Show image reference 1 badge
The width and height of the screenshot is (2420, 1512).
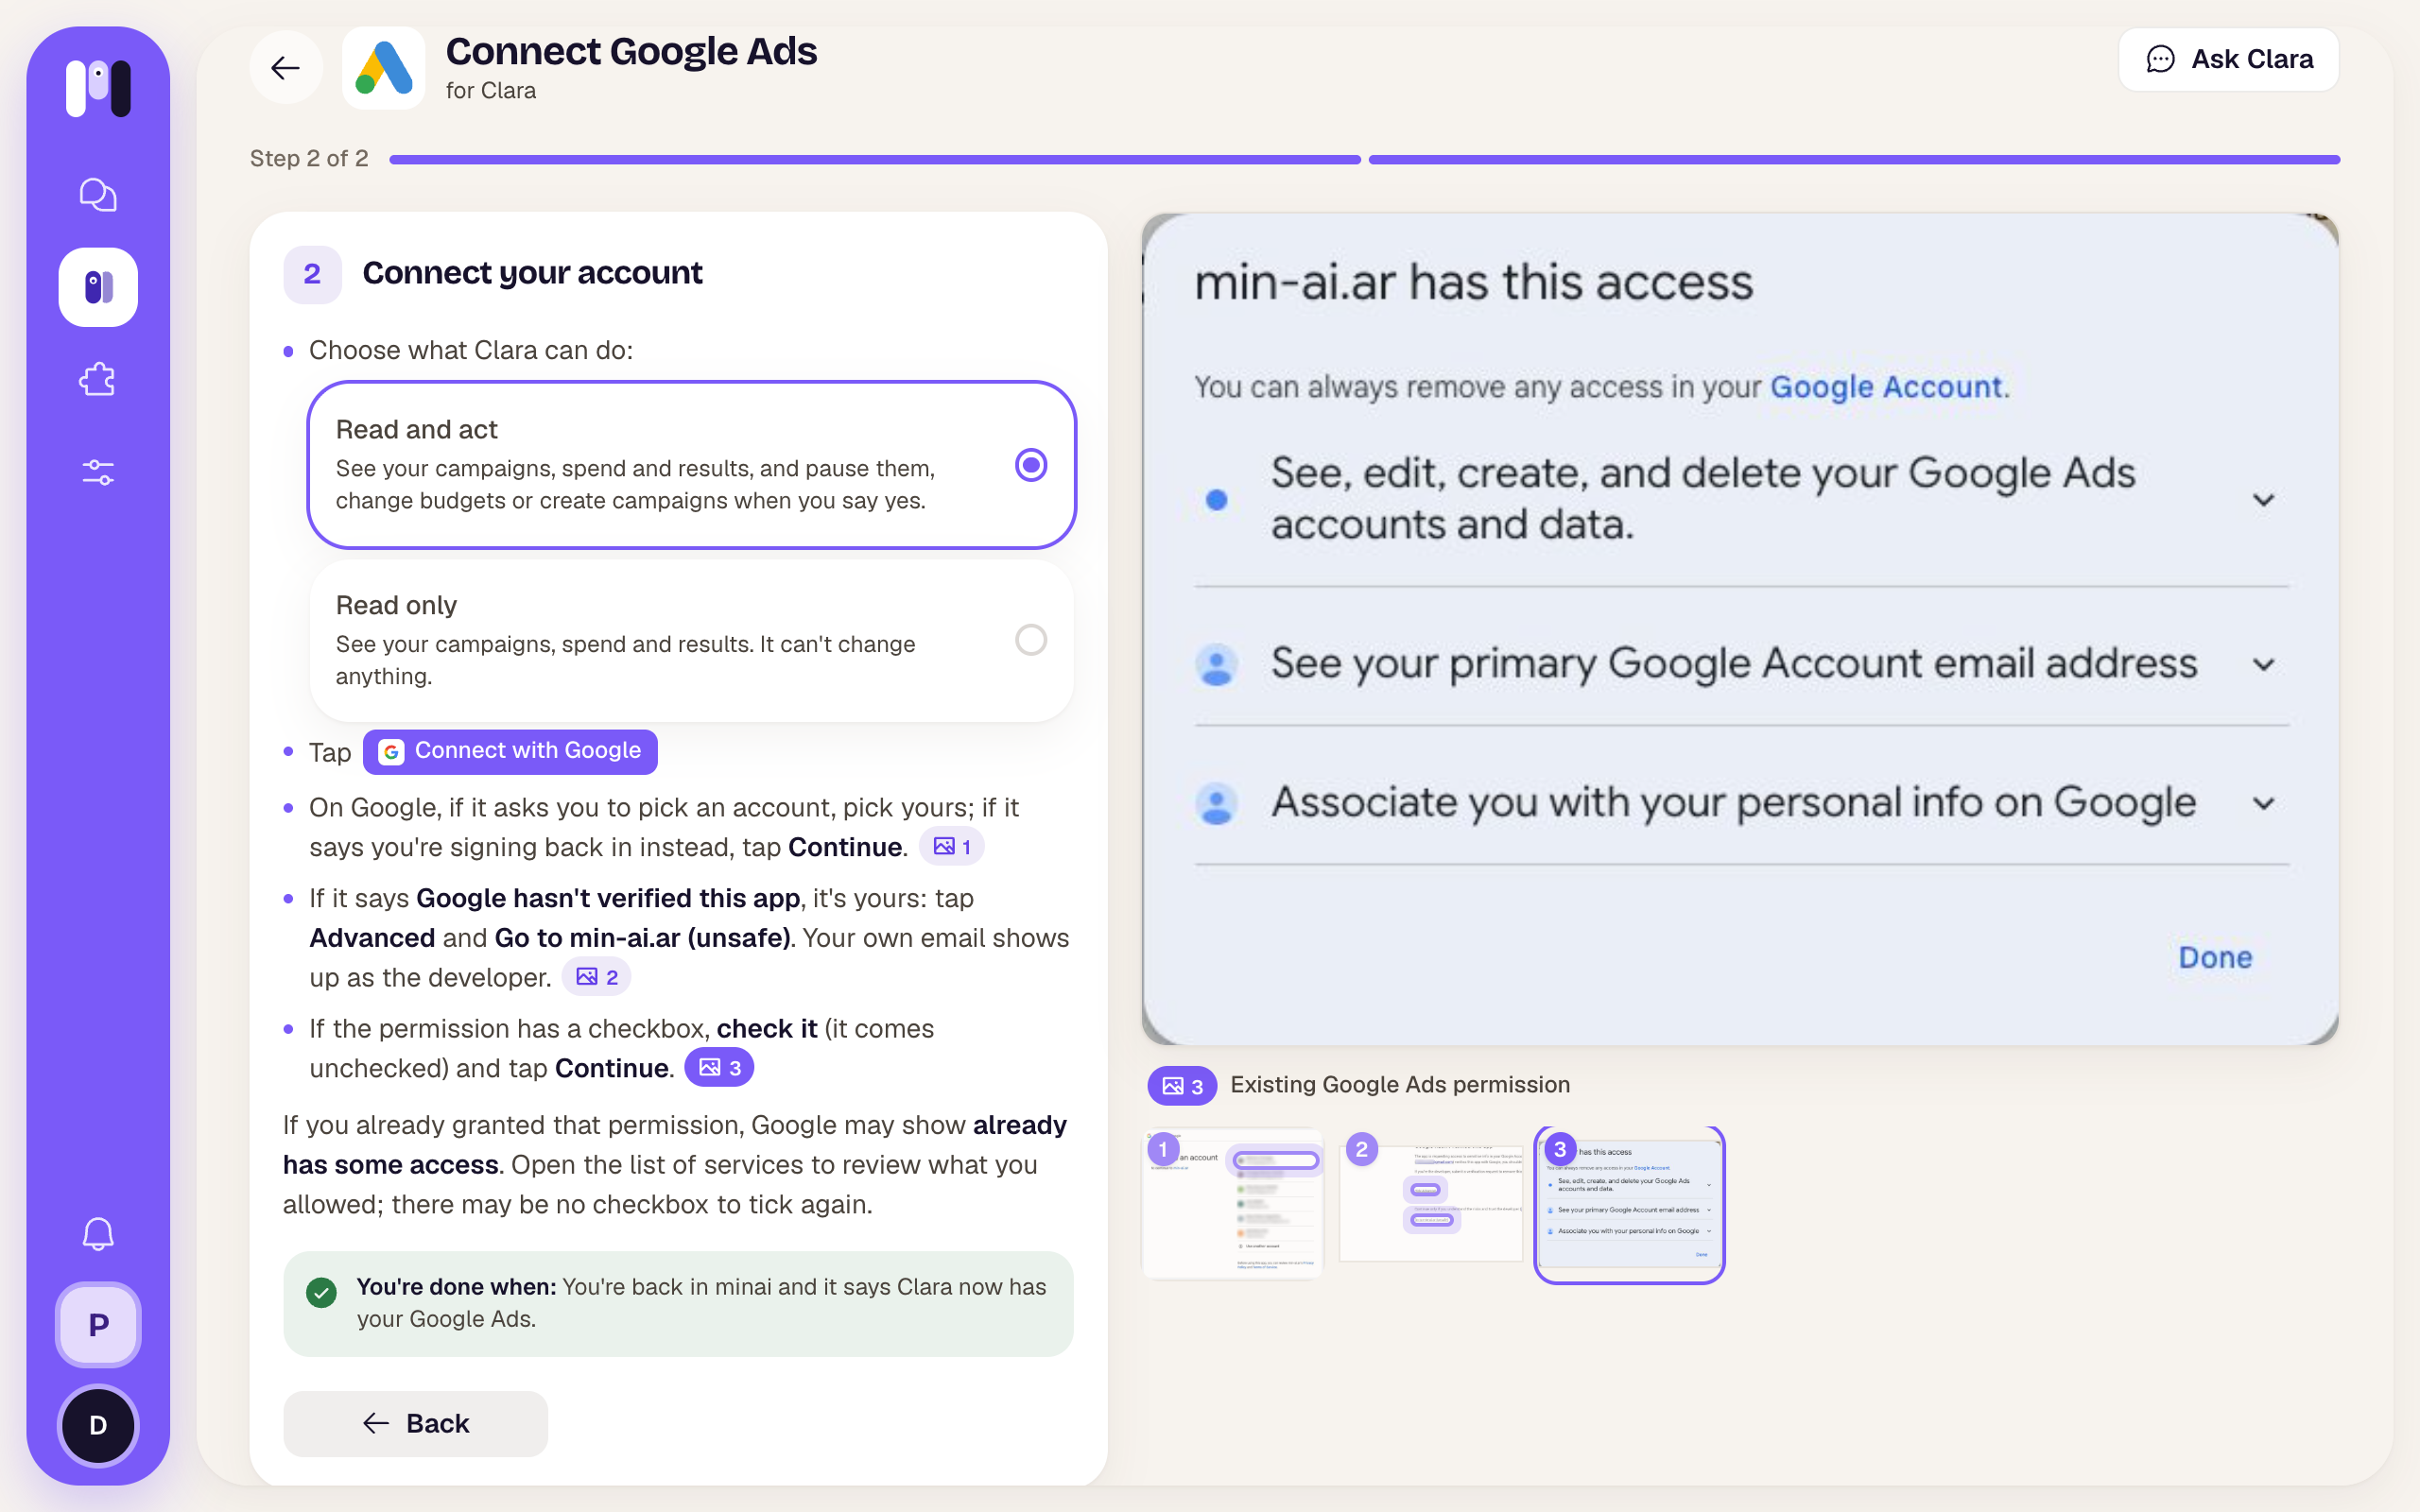pos(952,847)
